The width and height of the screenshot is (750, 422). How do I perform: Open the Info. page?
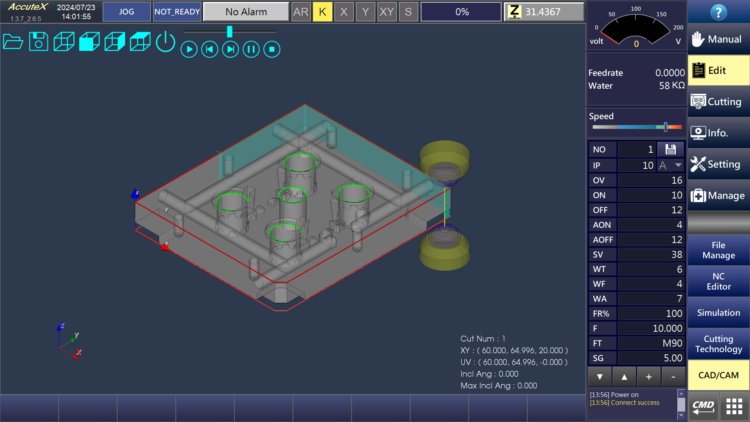pos(718,133)
